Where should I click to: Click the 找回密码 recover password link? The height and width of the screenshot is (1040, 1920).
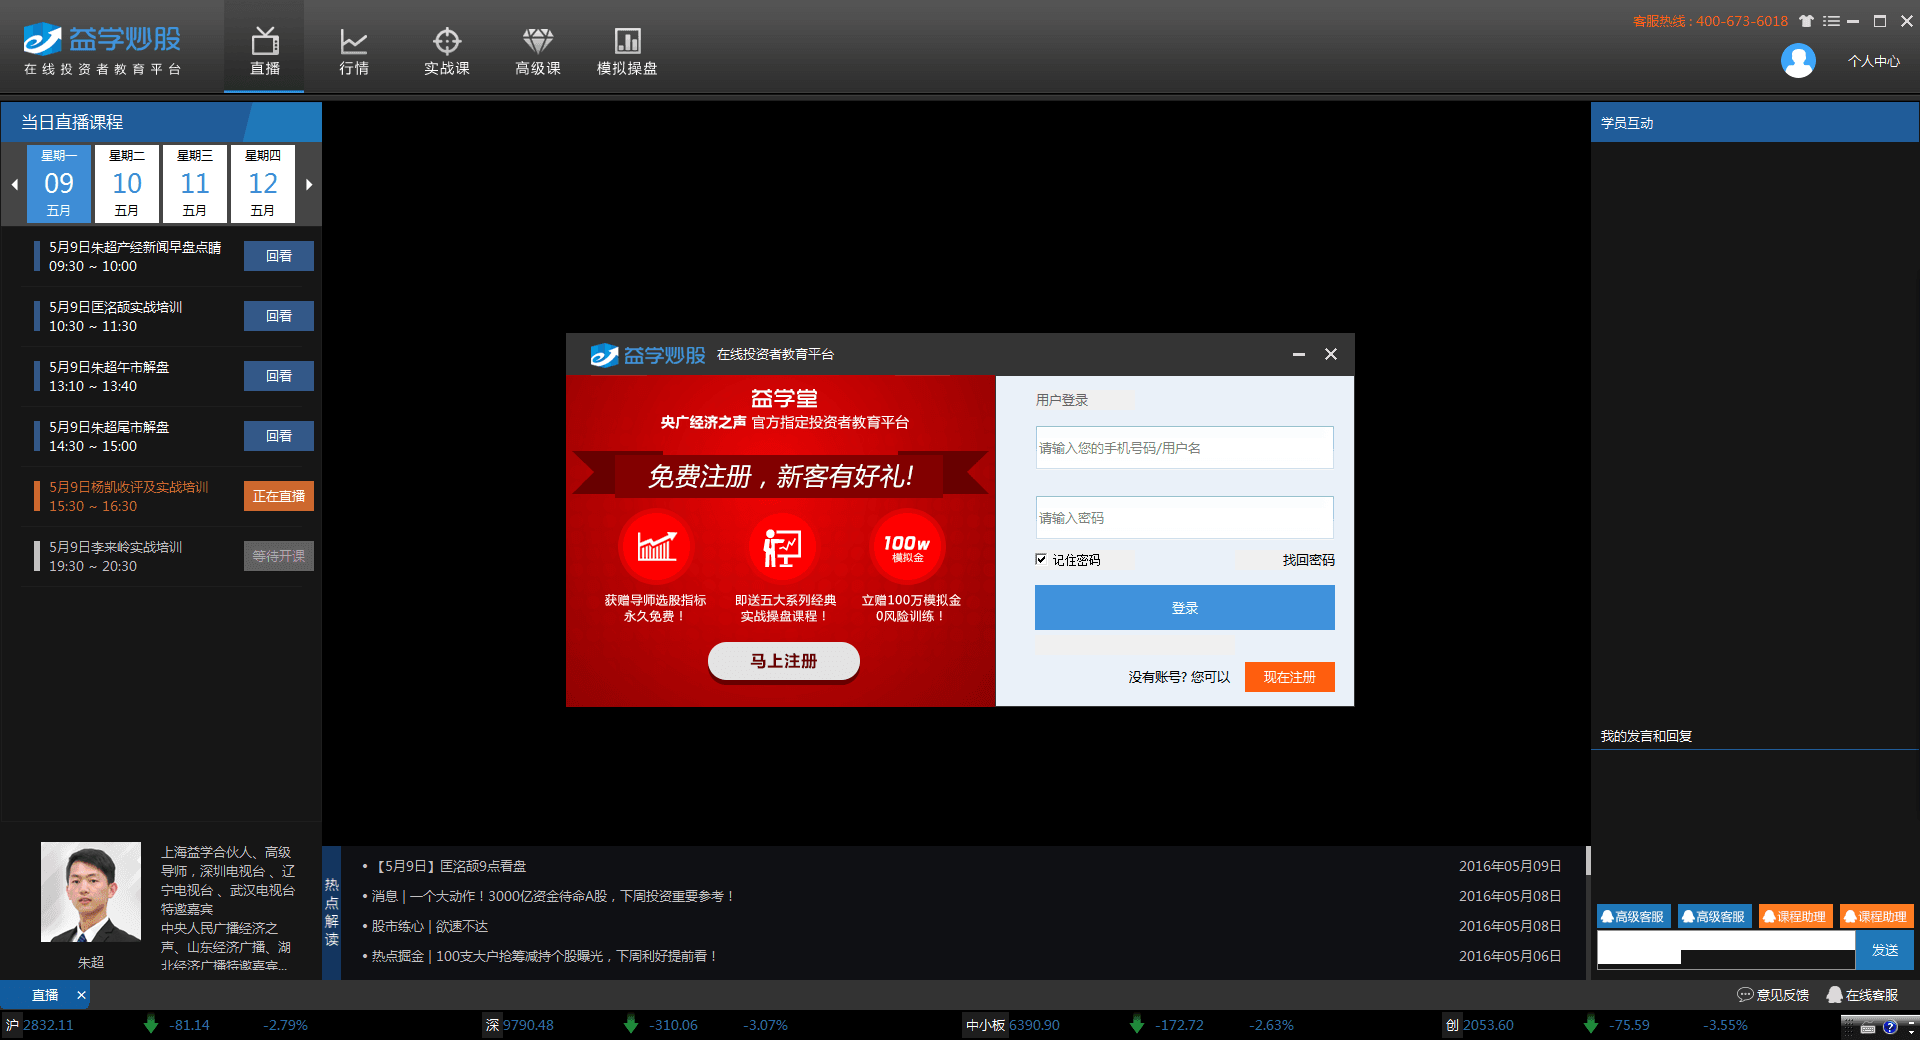point(1308,560)
